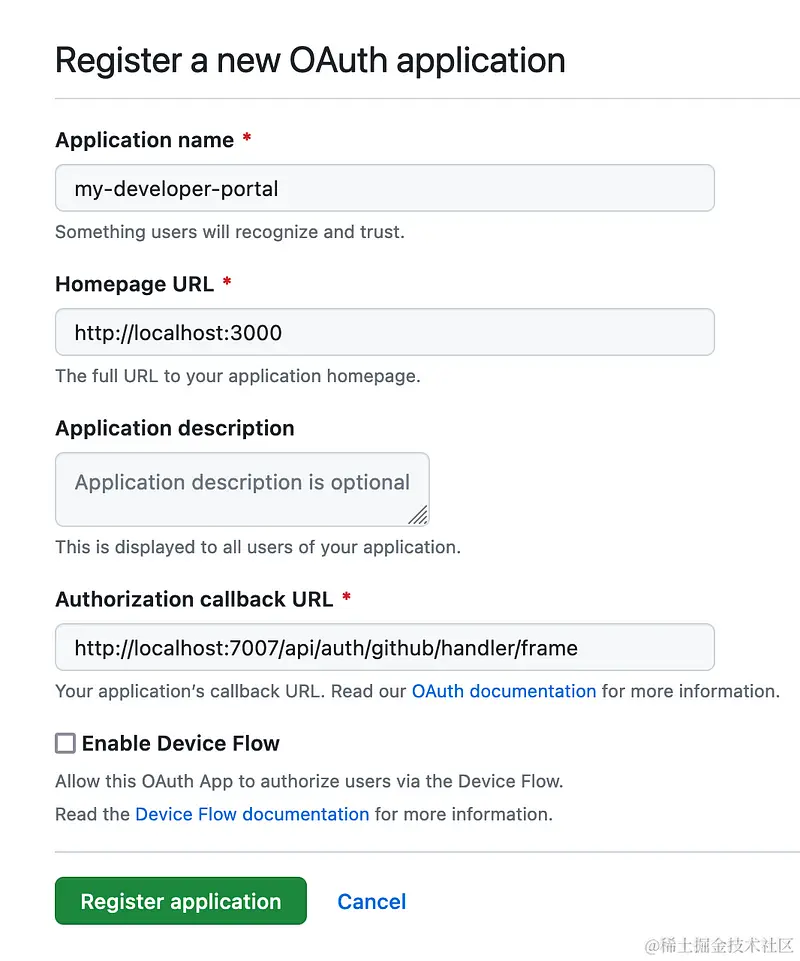Cancel the OAuth application registration

371,901
